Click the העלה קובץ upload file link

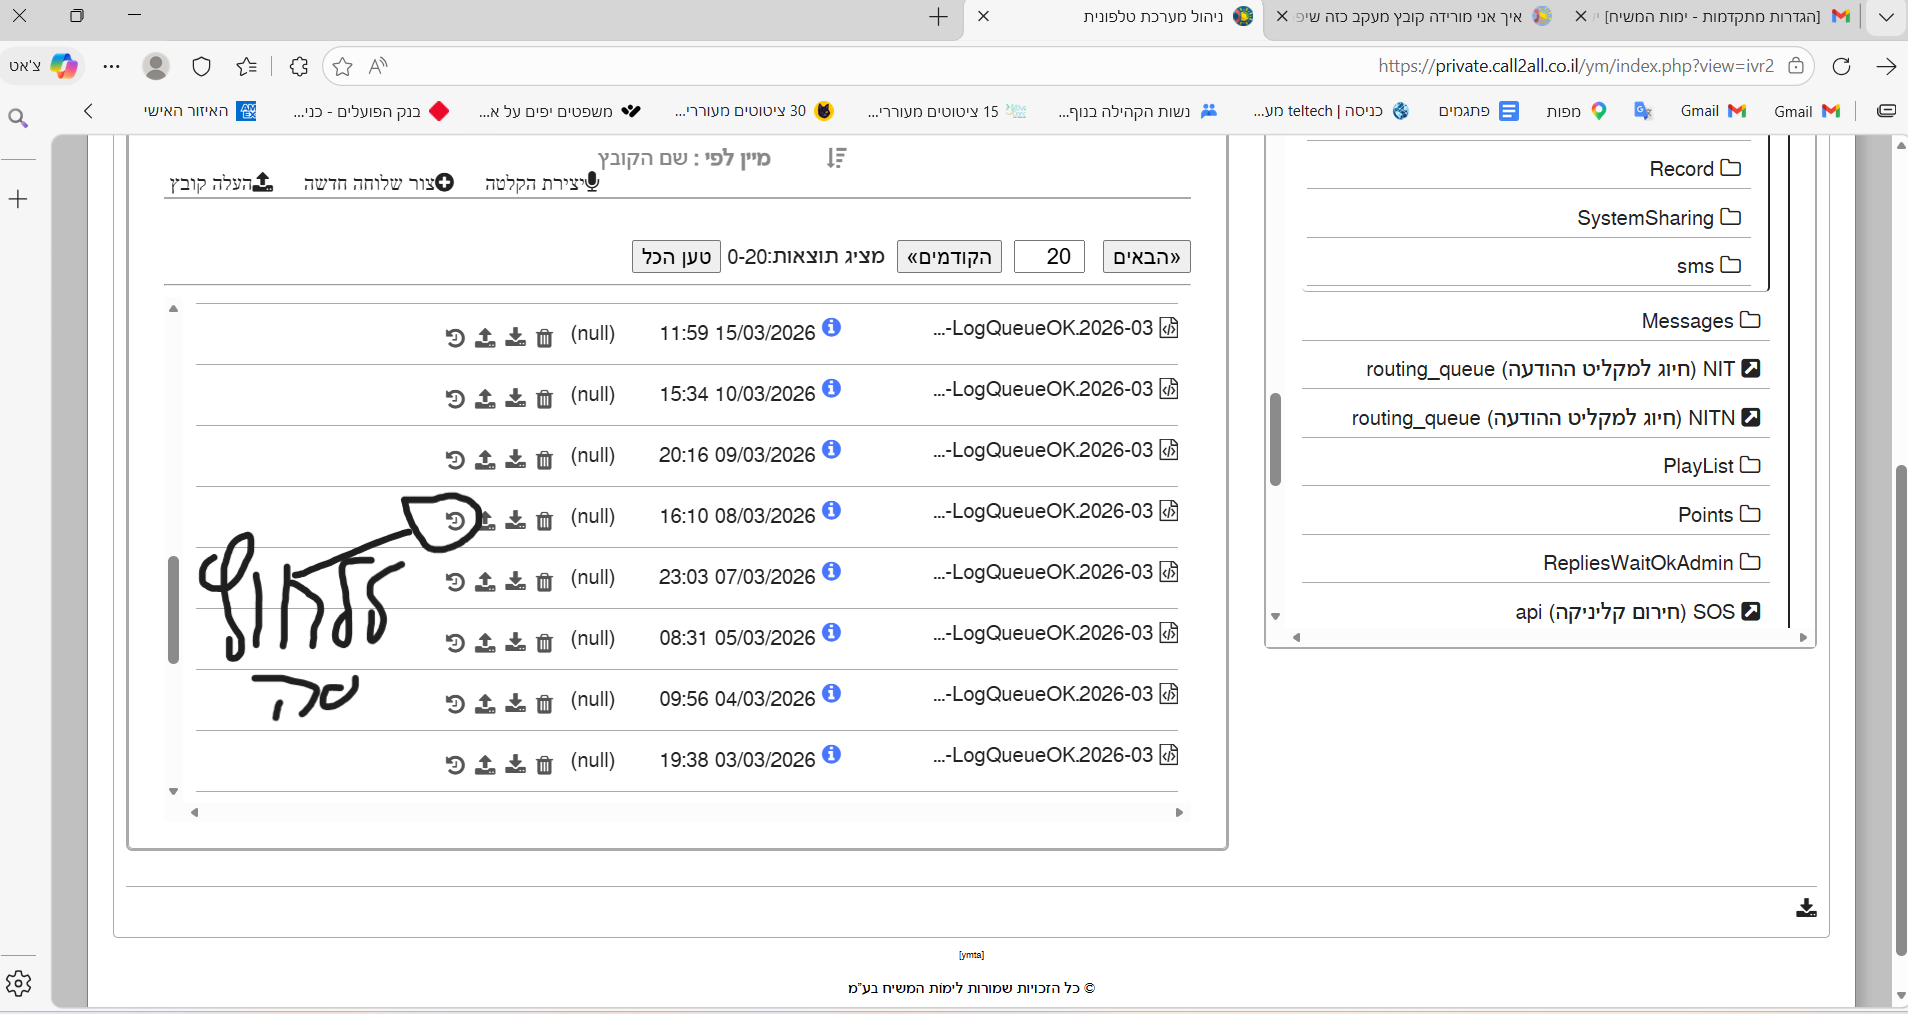point(221,183)
